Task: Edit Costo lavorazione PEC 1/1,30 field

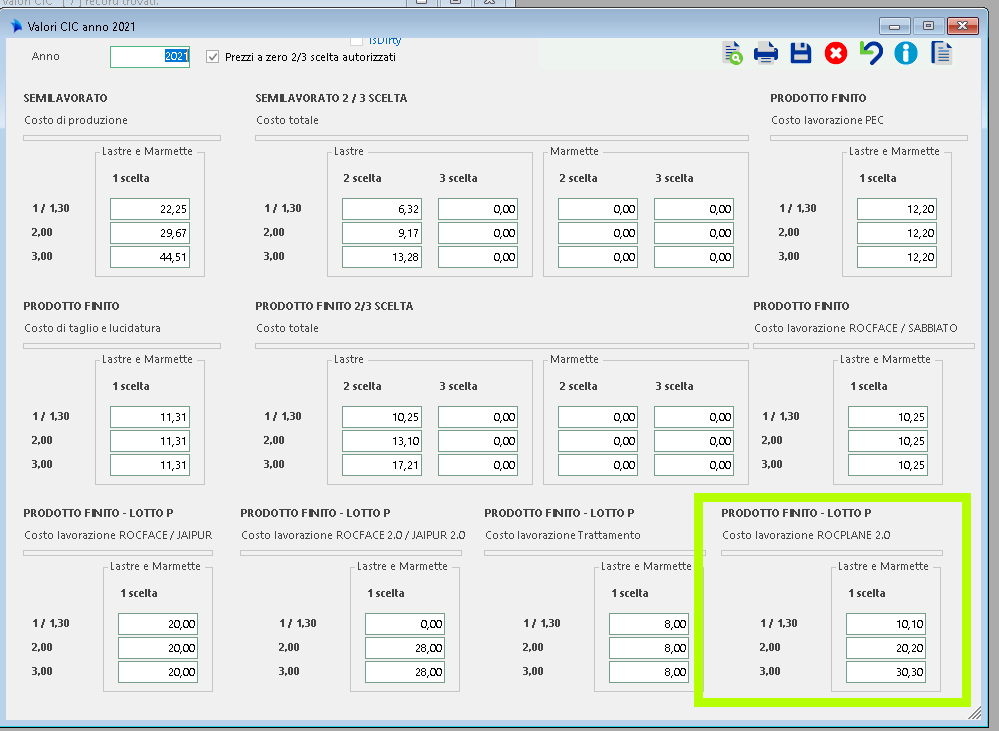Action: pos(896,209)
